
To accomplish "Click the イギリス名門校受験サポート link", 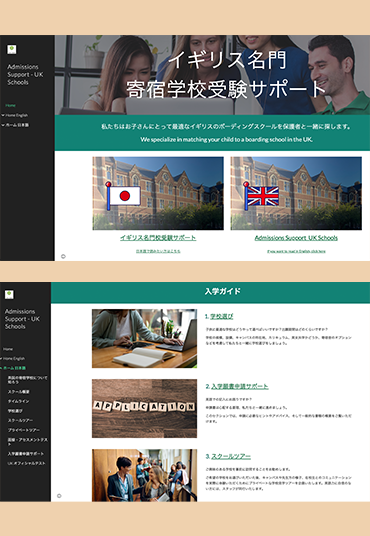I will [x=158, y=238].
